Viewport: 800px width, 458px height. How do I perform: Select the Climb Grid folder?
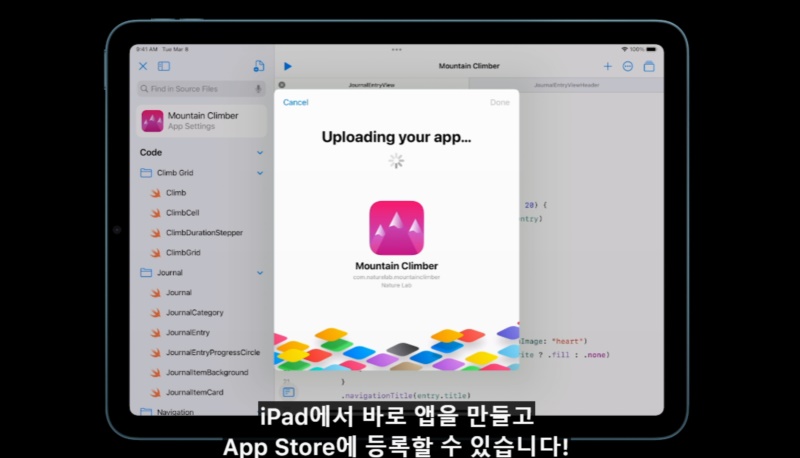pos(175,173)
